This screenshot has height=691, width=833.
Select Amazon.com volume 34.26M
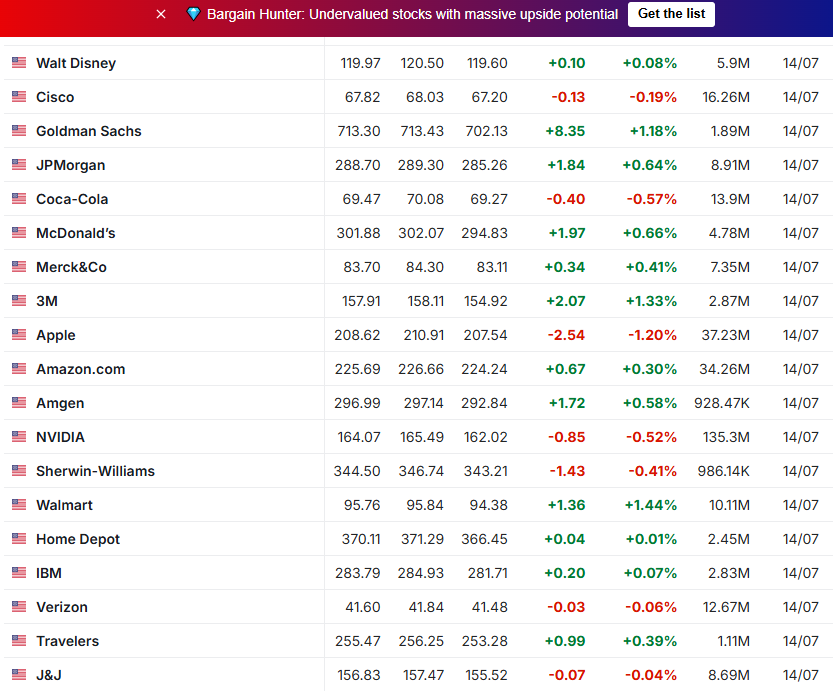coord(725,369)
